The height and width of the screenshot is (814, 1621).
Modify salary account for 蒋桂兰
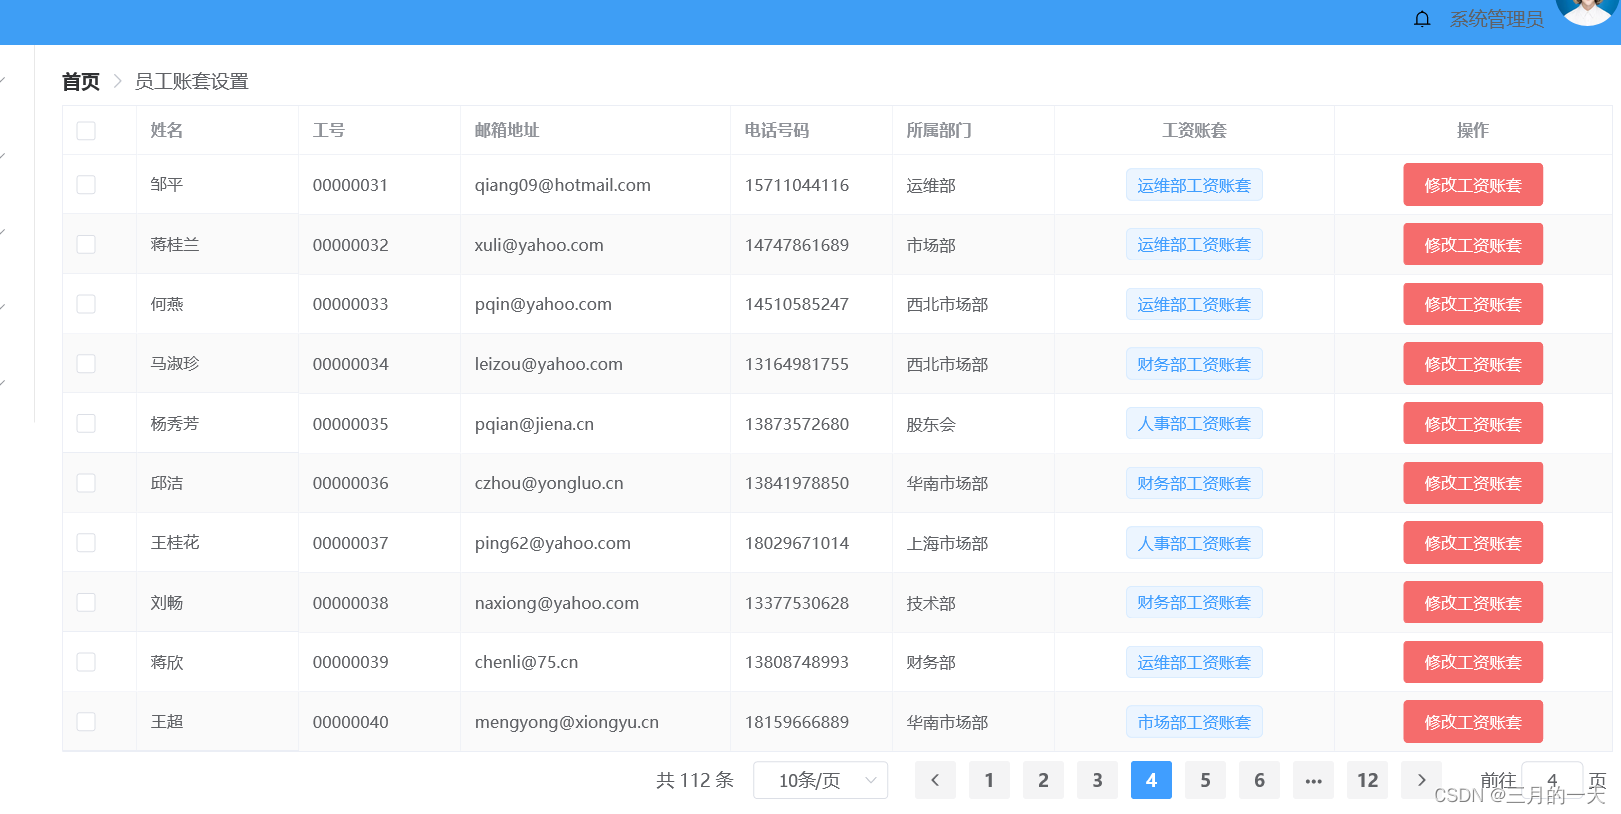[x=1473, y=244]
